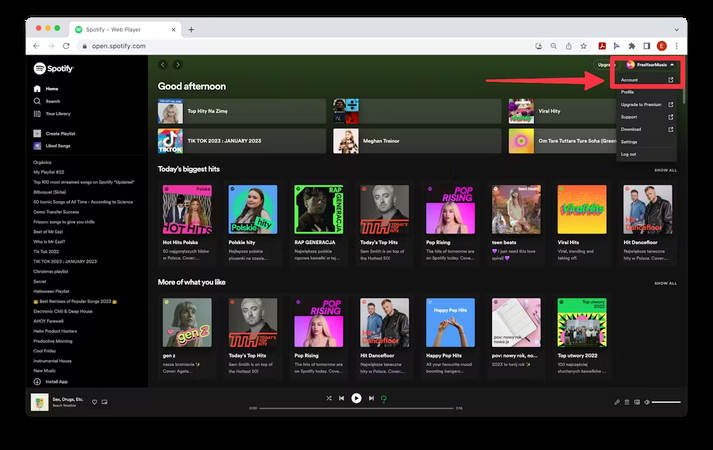The image size is (713, 450).
Task: Click the Spotify logo
Action: coord(53,69)
